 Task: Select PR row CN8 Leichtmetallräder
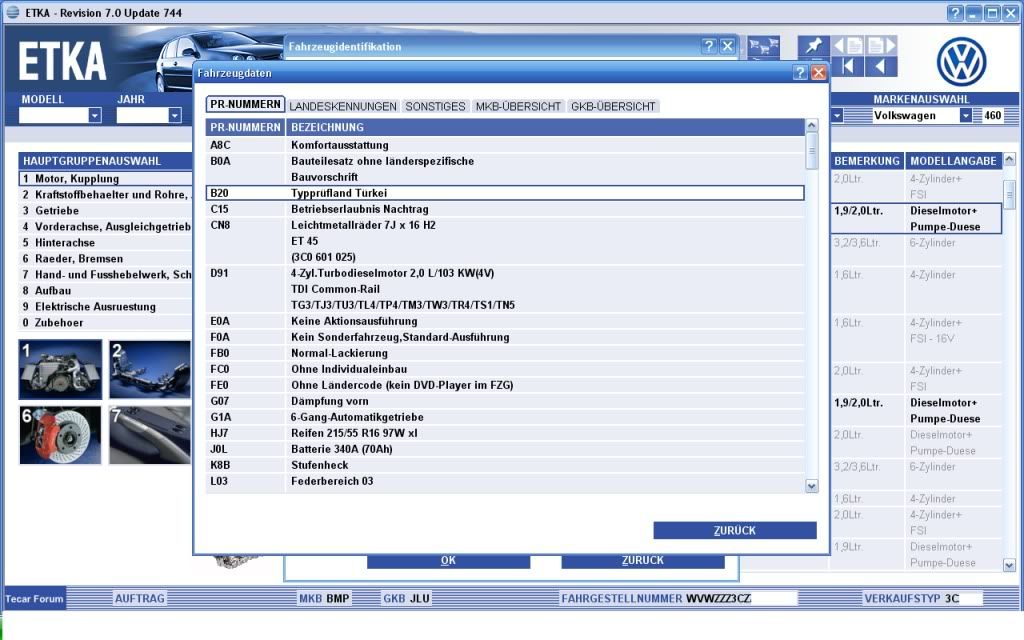point(505,241)
